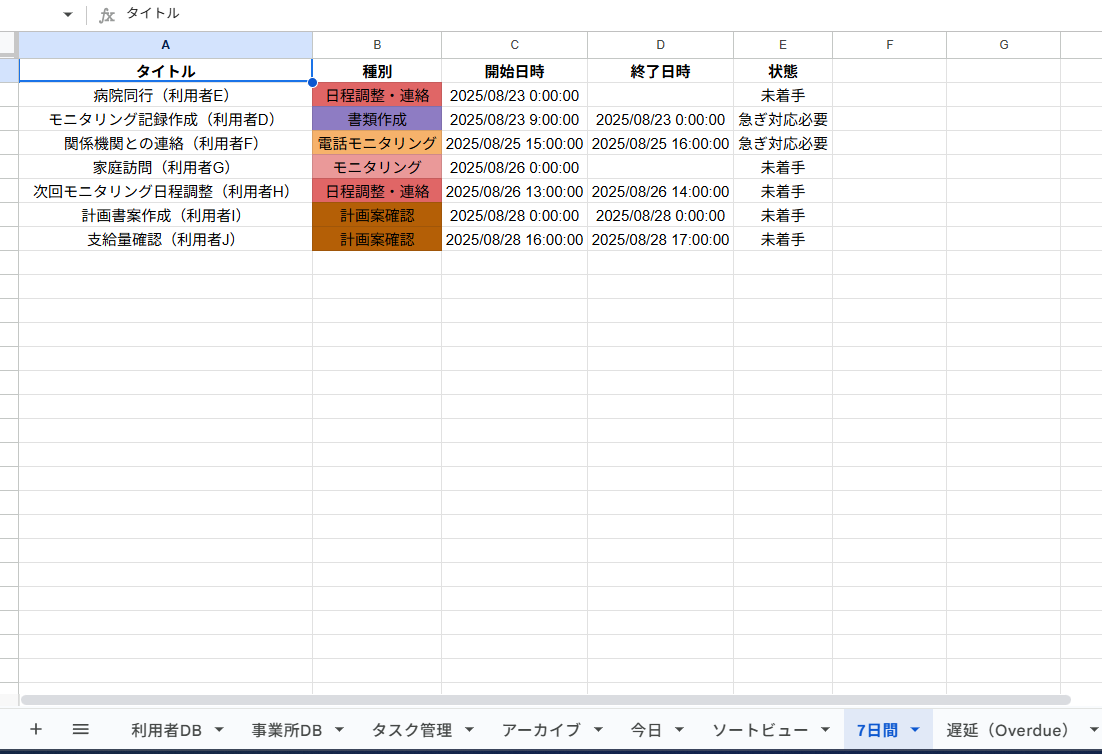Open the タスク管理 tab dropdown arrow

(469, 729)
